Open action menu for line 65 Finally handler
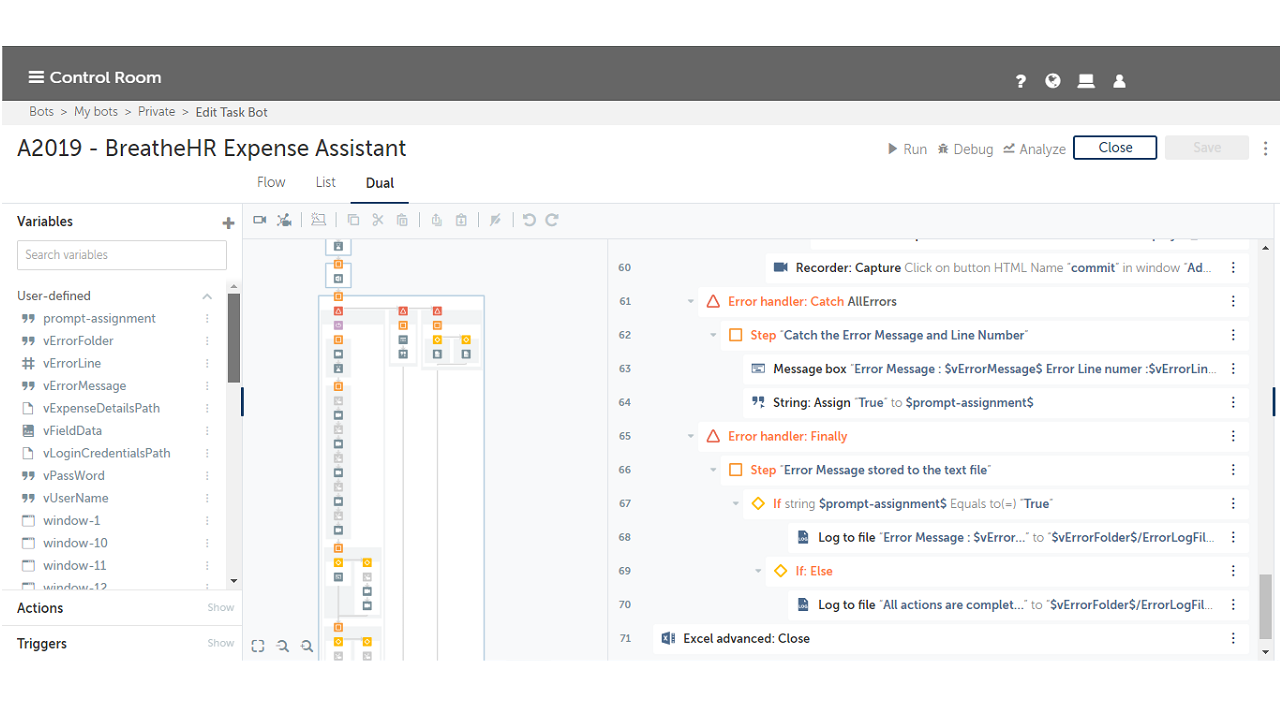 pyautogui.click(x=1233, y=436)
